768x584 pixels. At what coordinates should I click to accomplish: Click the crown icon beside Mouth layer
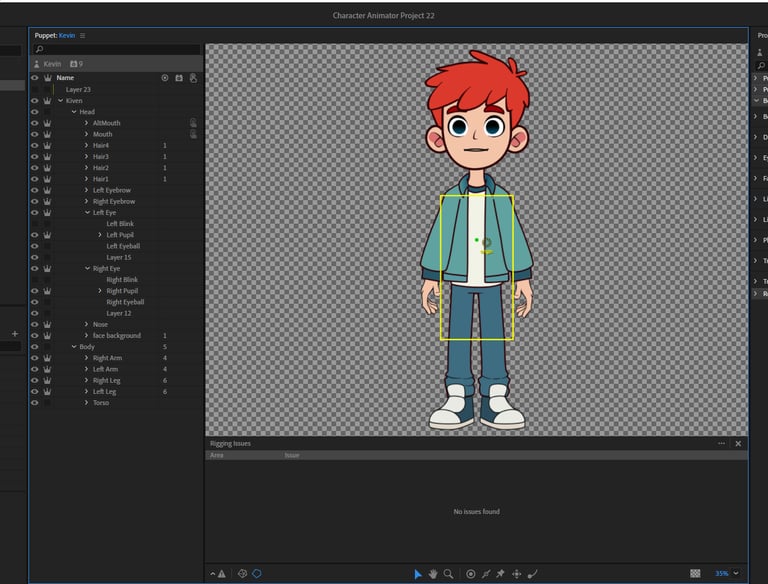[47, 134]
